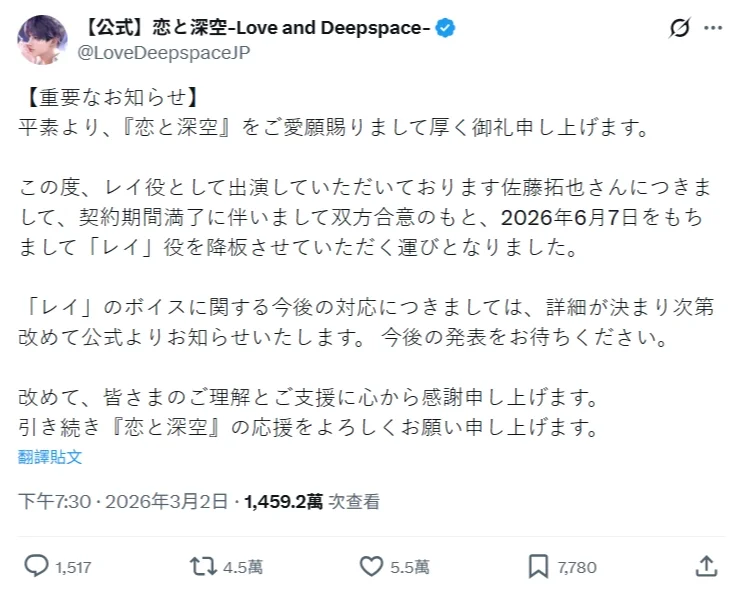
Task: Click the 翻譯貼文 translate link
Action: click(50, 457)
